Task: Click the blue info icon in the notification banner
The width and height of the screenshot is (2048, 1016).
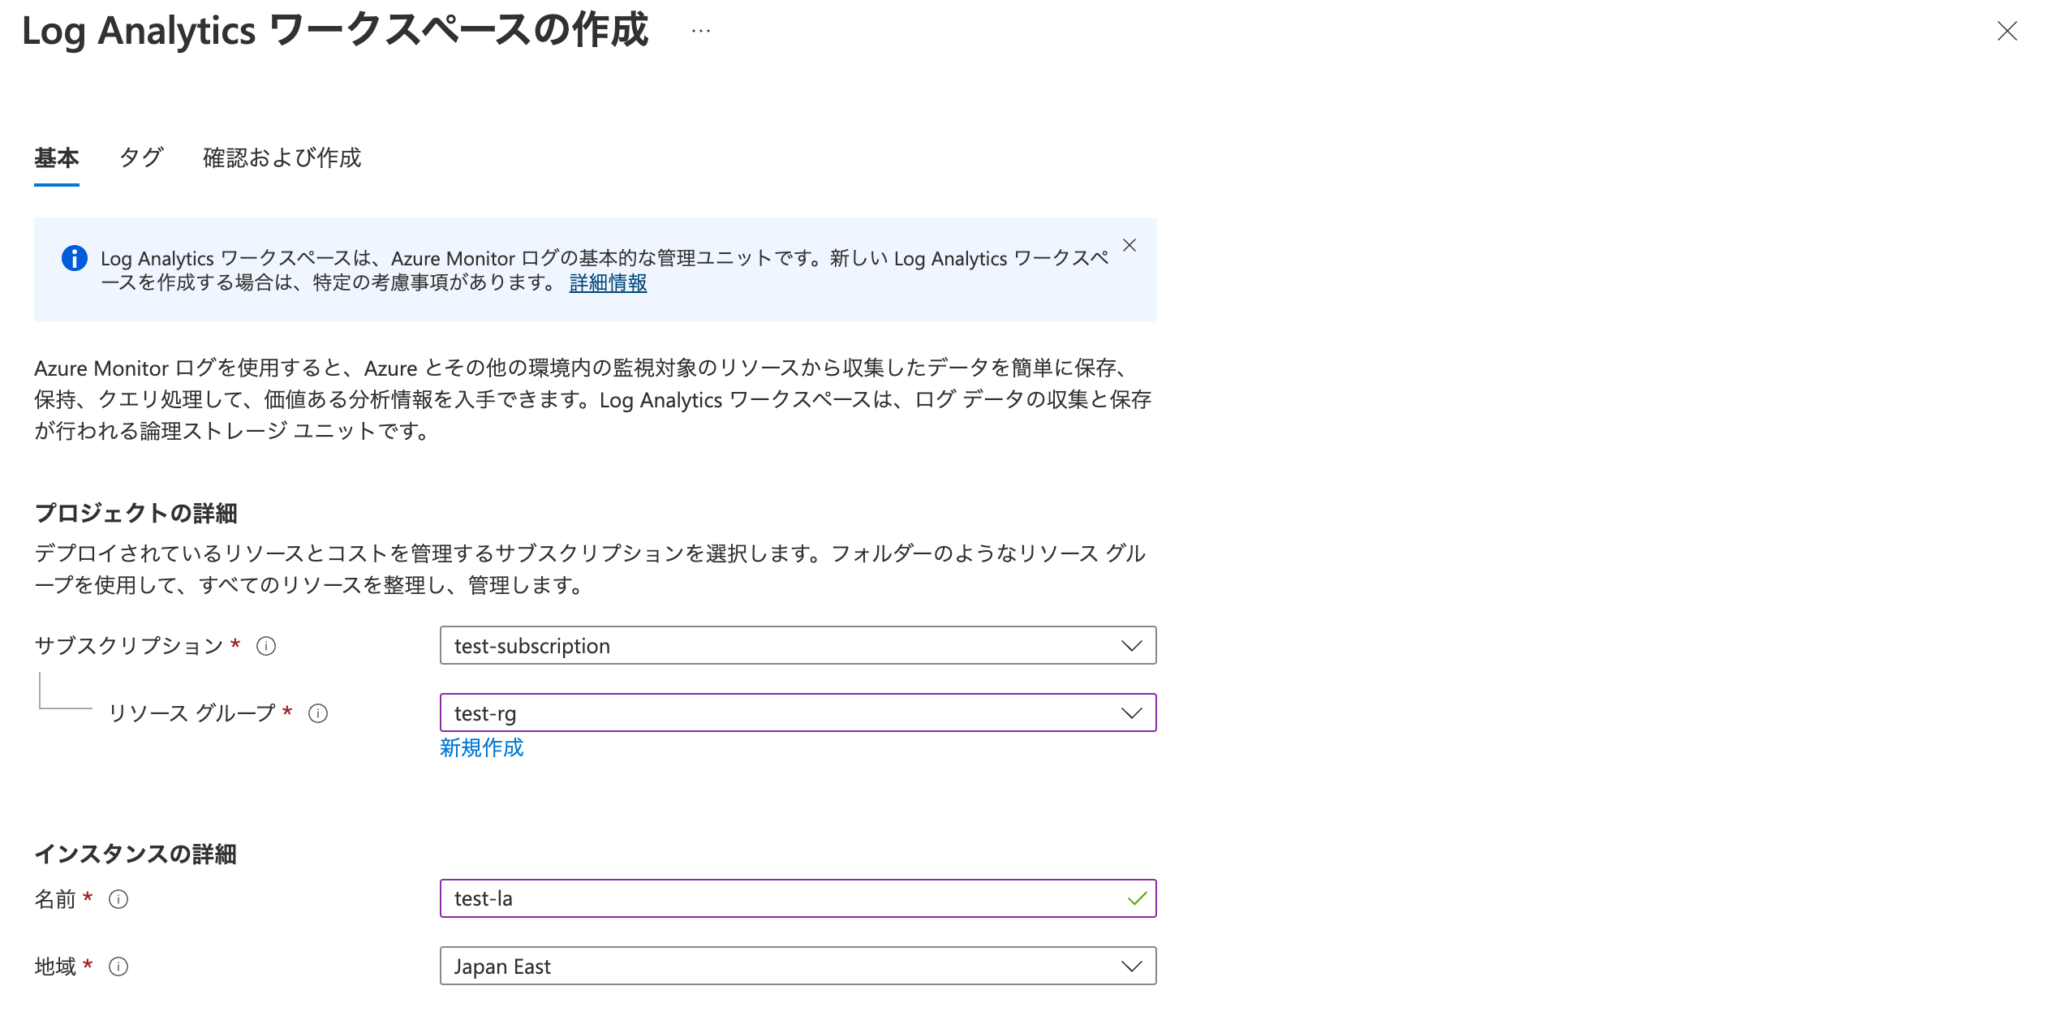Action: (73, 258)
